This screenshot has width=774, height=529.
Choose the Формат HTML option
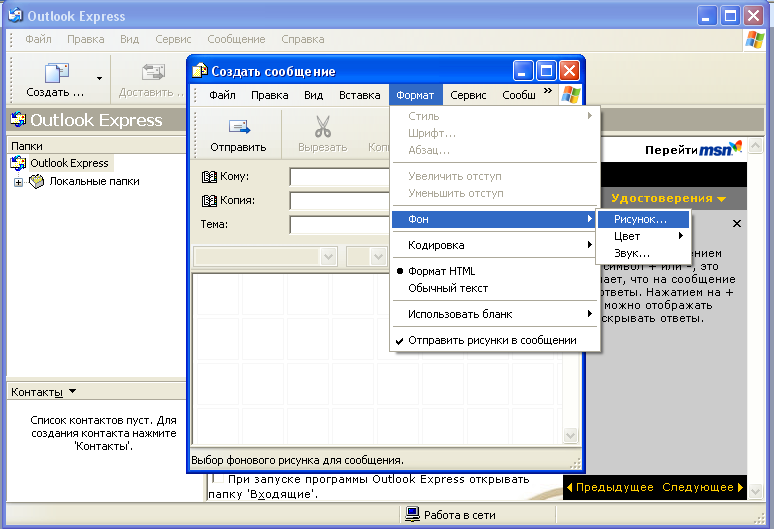pyautogui.click(x=495, y=271)
